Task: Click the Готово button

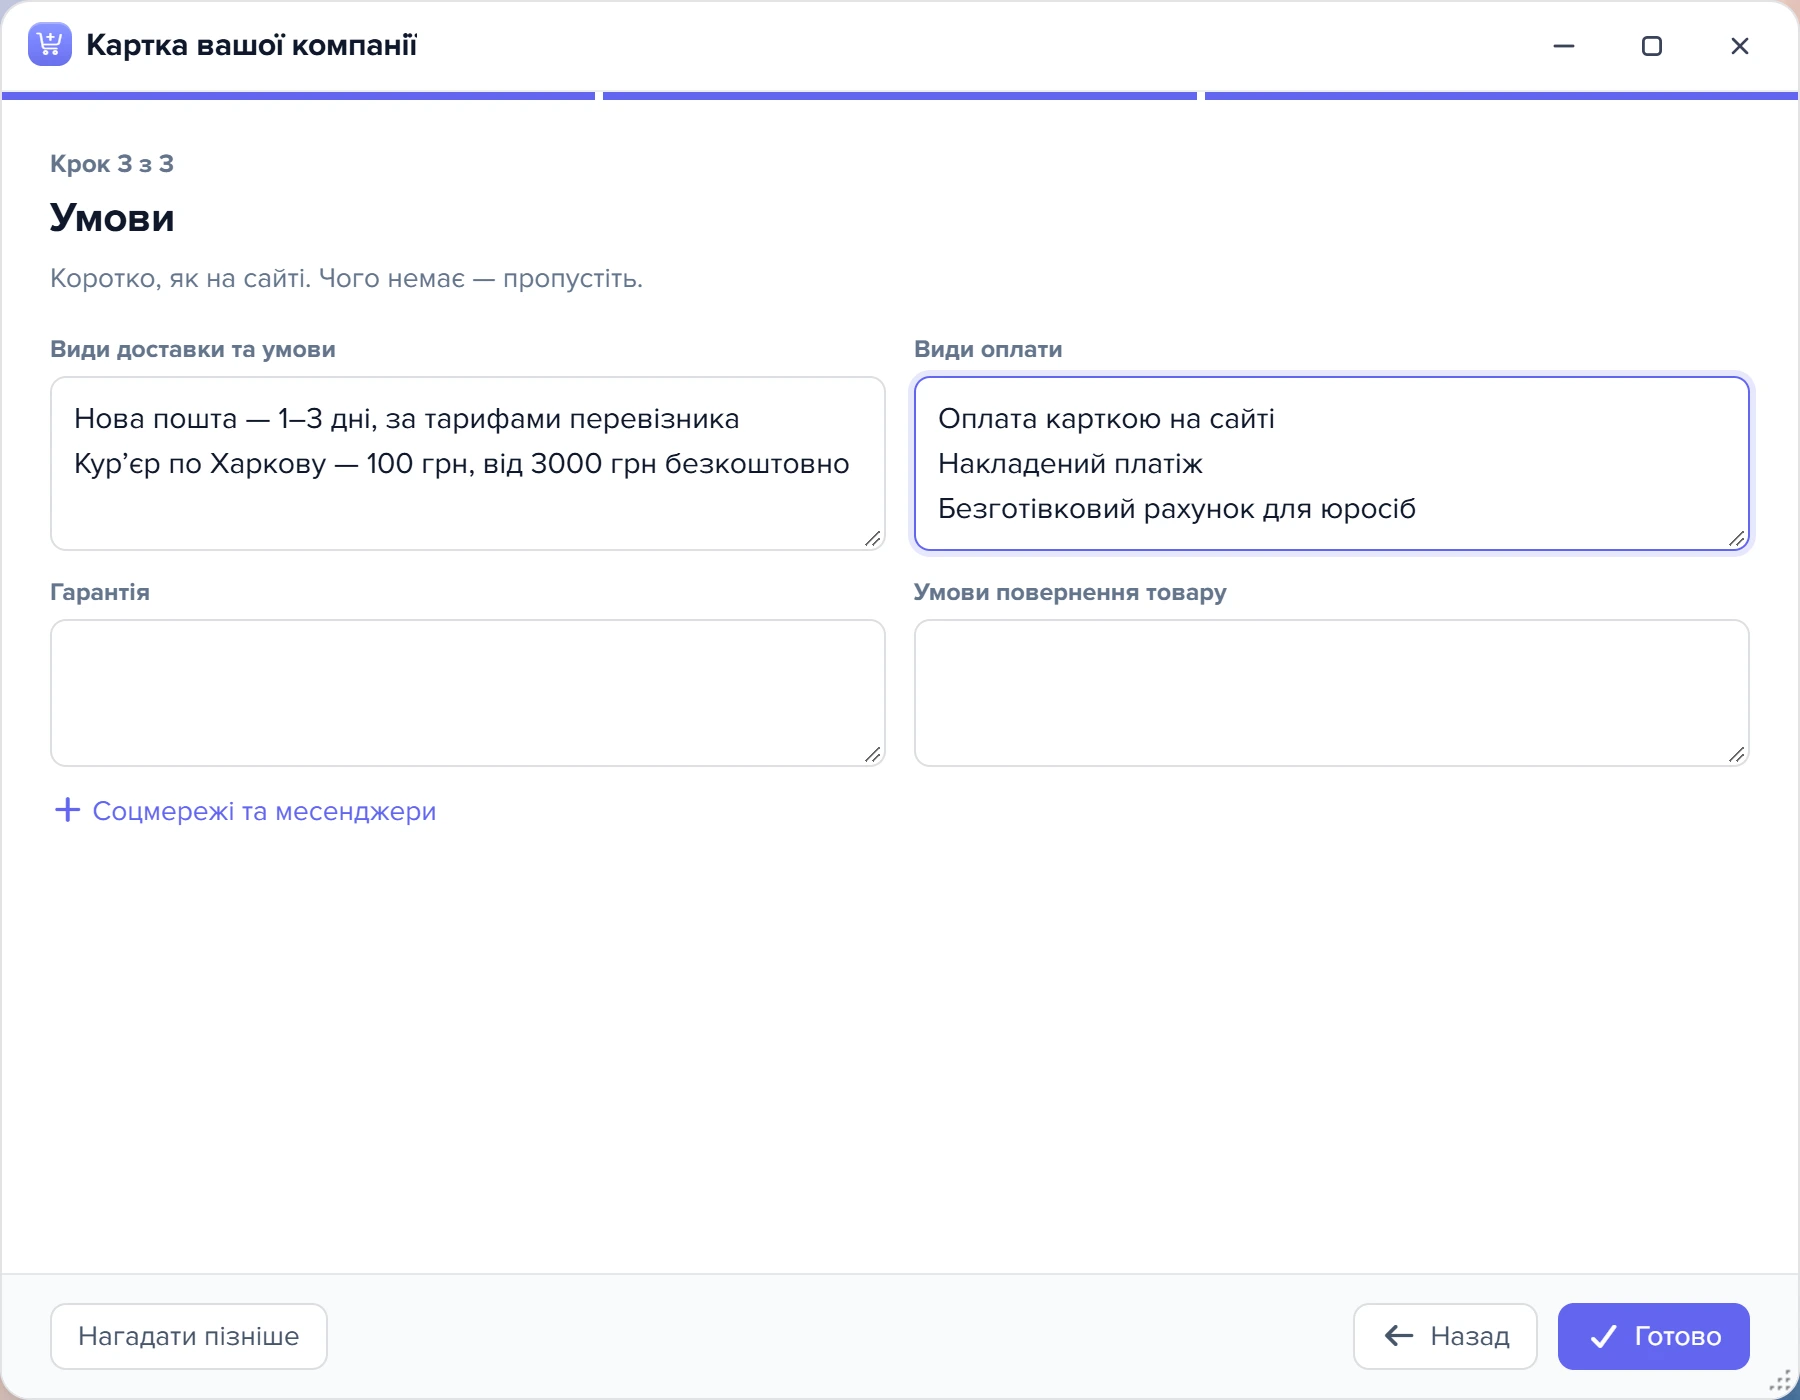Action: (x=1653, y=1336)
